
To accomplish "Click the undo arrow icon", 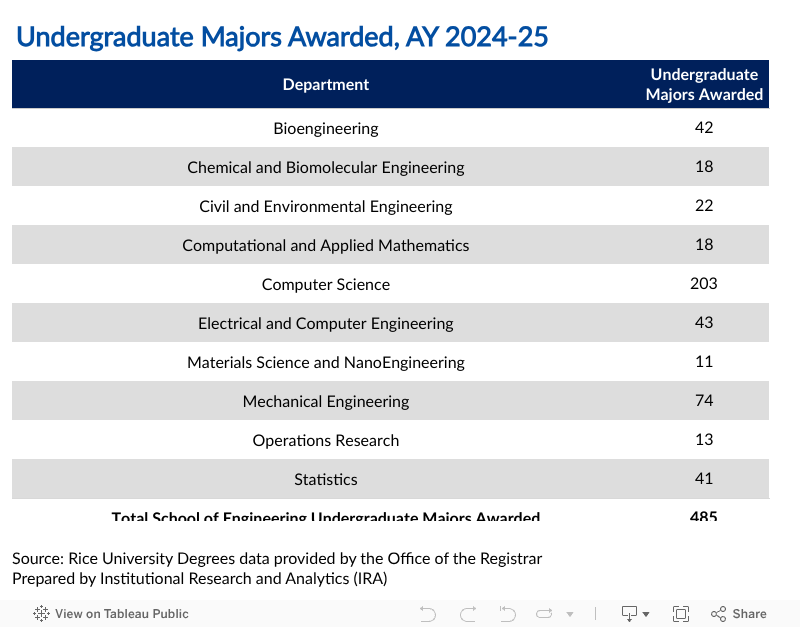I will click(x=428, y=613).
